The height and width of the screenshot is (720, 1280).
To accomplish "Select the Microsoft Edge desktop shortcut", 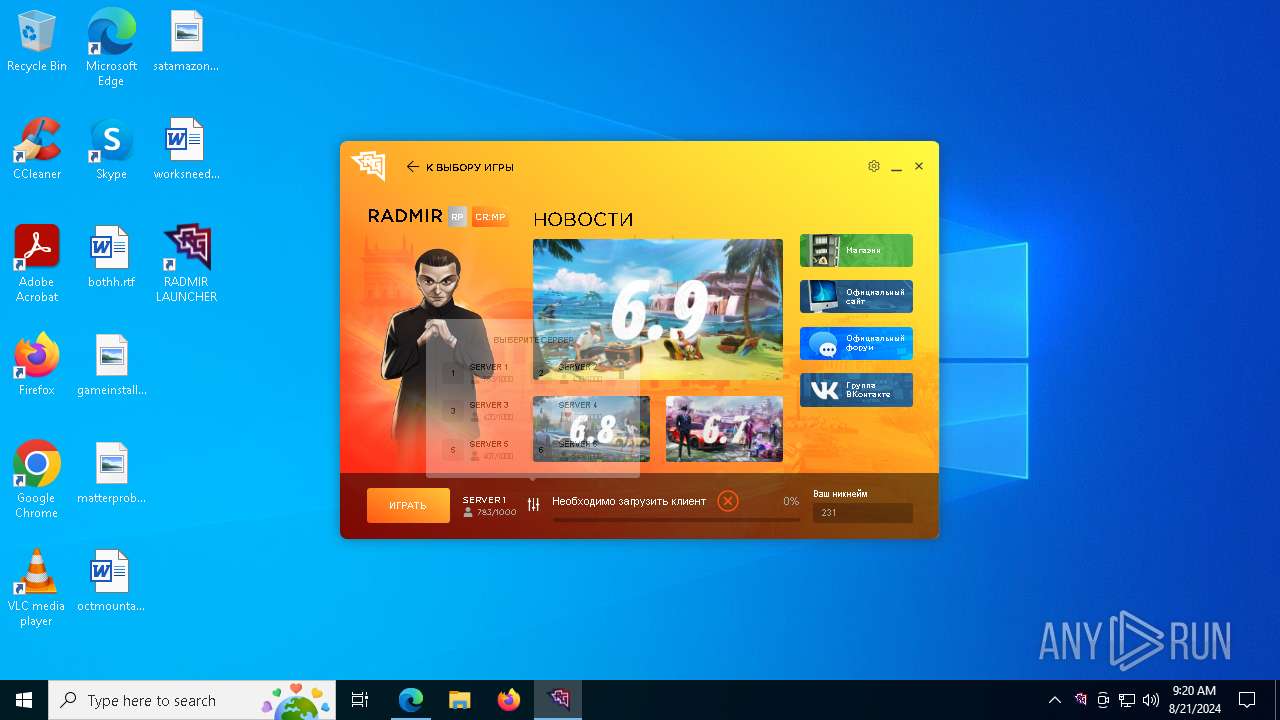I will point(111,48).
